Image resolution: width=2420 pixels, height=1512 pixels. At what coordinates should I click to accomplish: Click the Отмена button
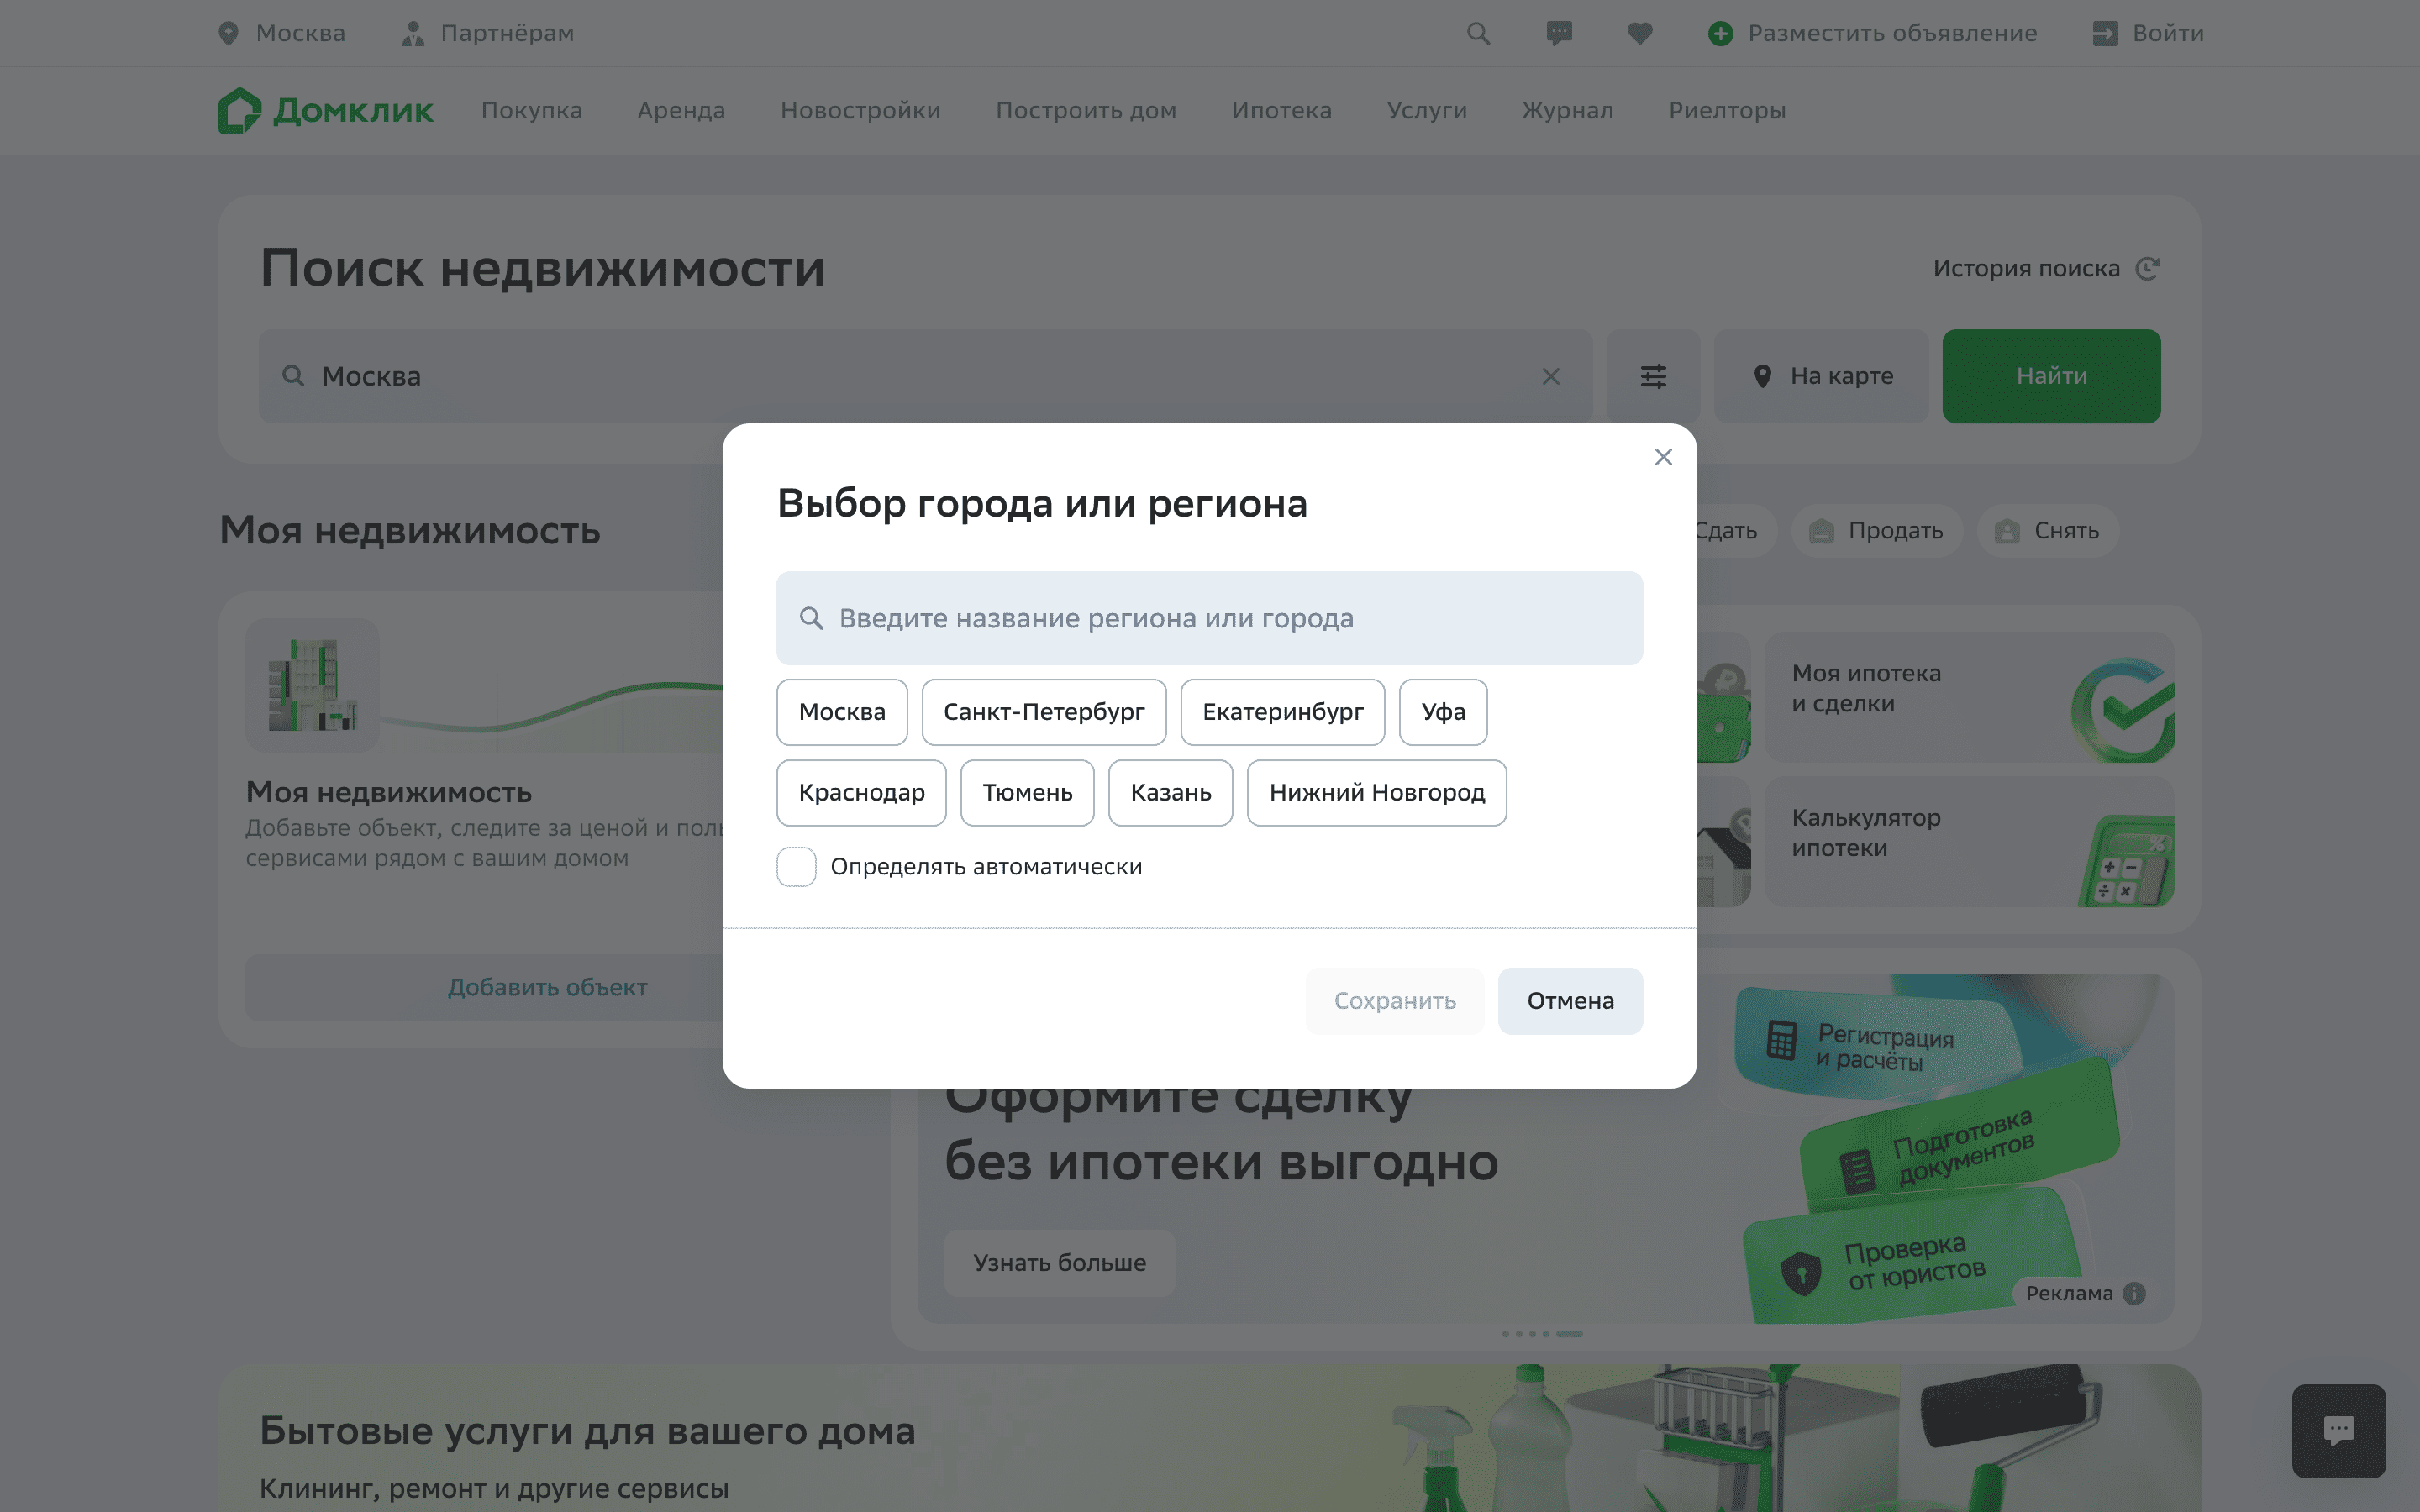[x=1570, y=1001]
